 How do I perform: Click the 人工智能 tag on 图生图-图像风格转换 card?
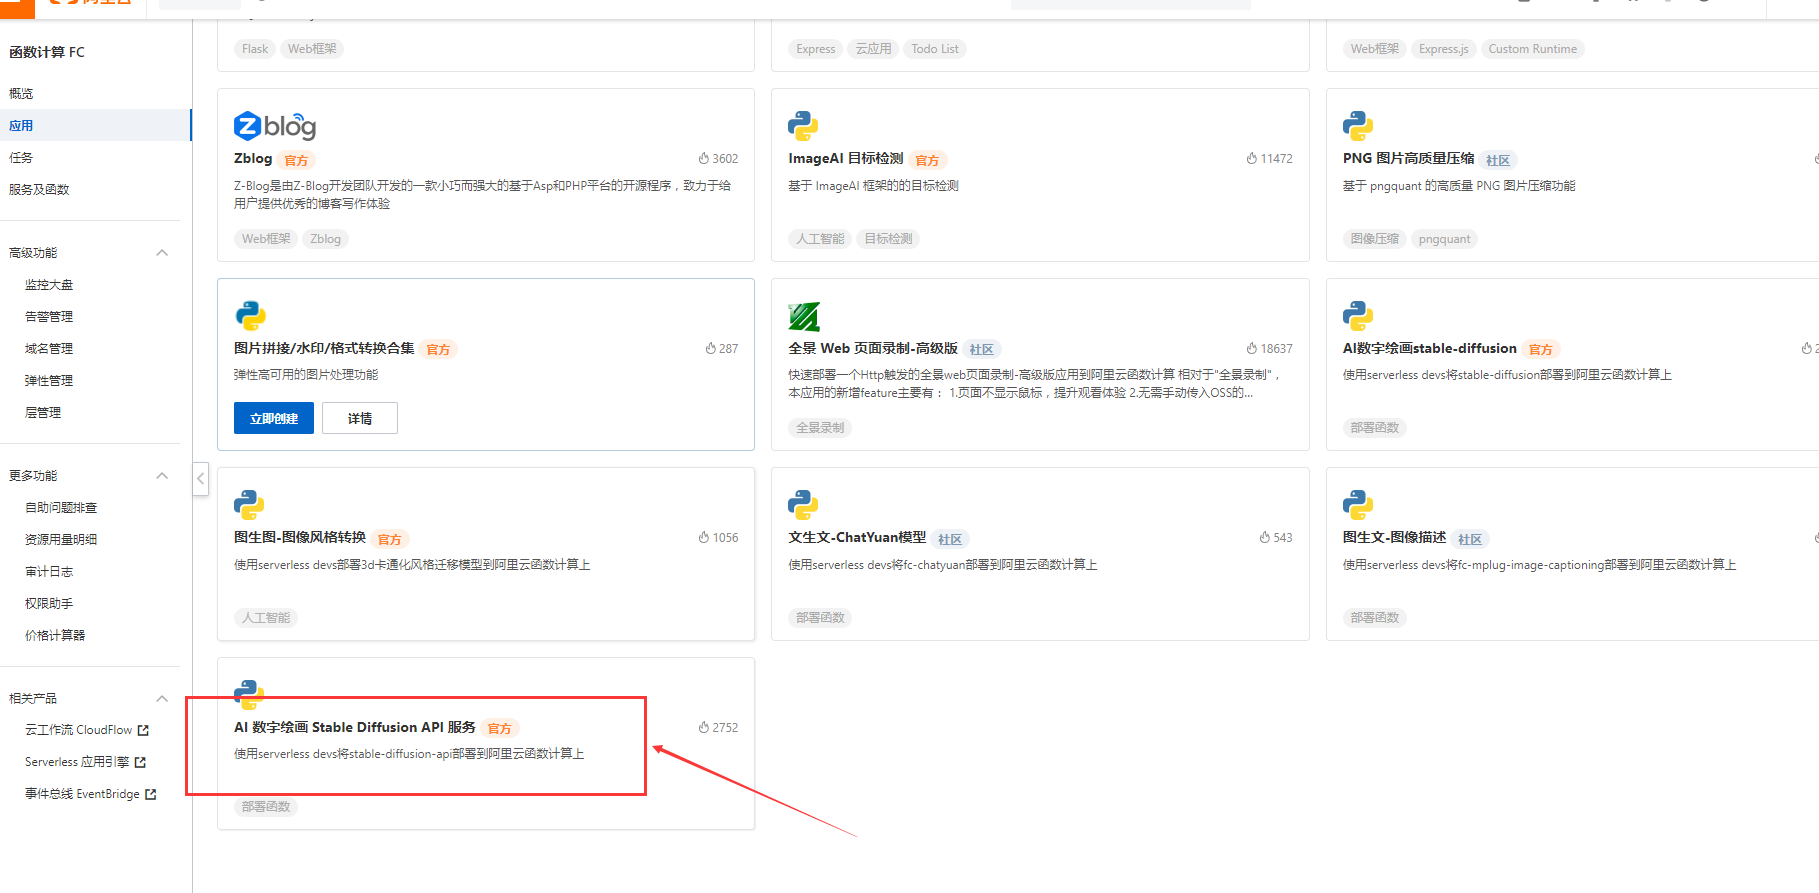click(x=266, y=618)
